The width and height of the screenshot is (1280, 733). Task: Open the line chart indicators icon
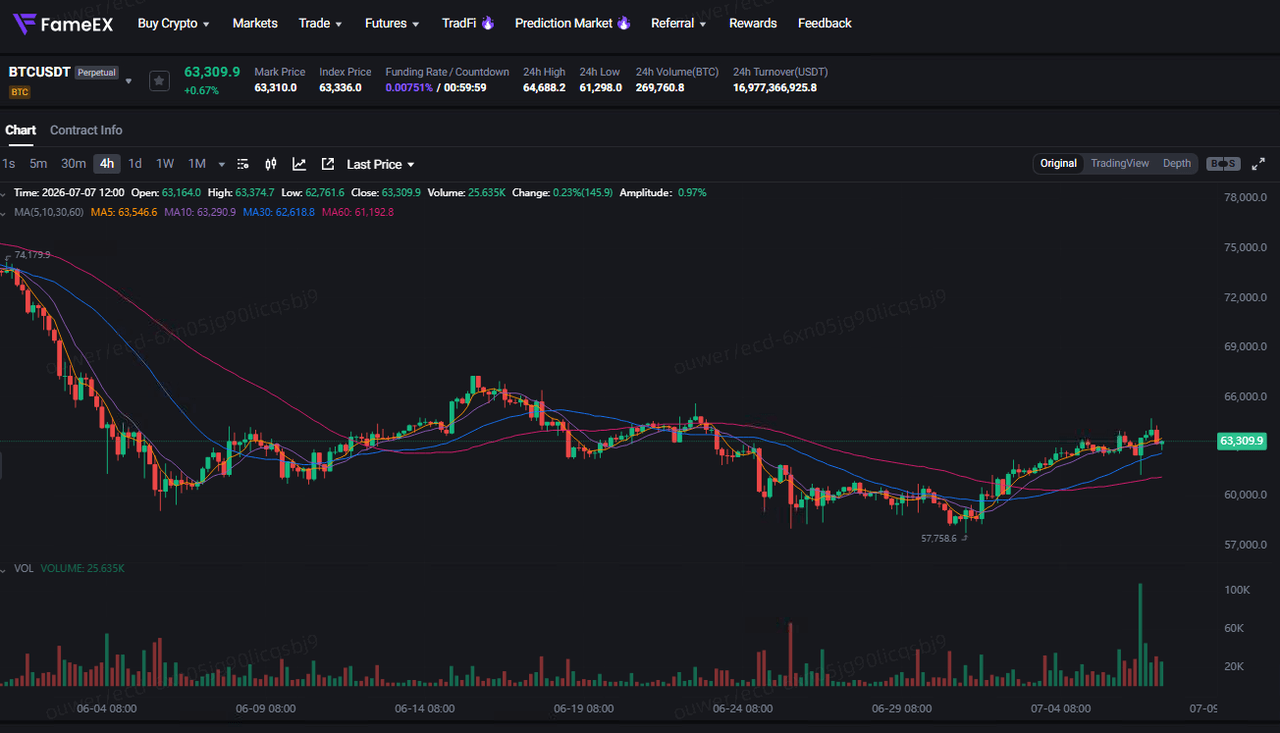pos(299,164)
